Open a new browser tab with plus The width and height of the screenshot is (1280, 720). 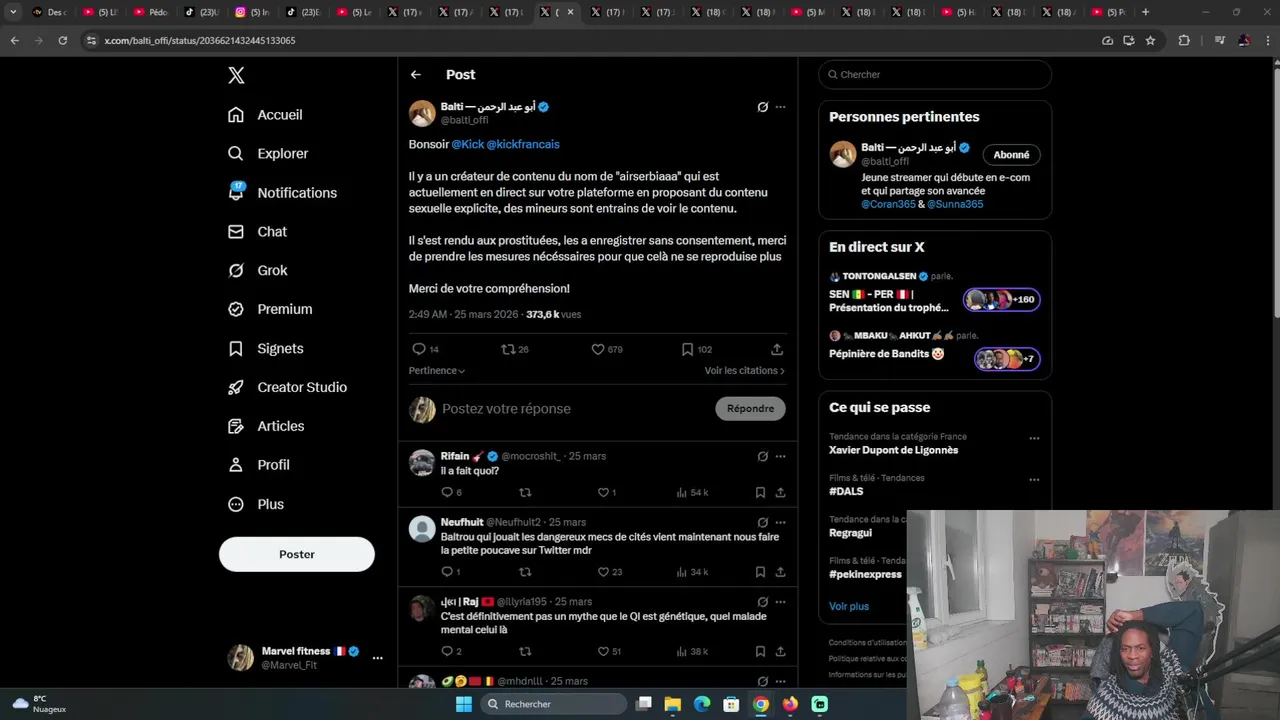pyautogui.click(x=1145, y=12)
